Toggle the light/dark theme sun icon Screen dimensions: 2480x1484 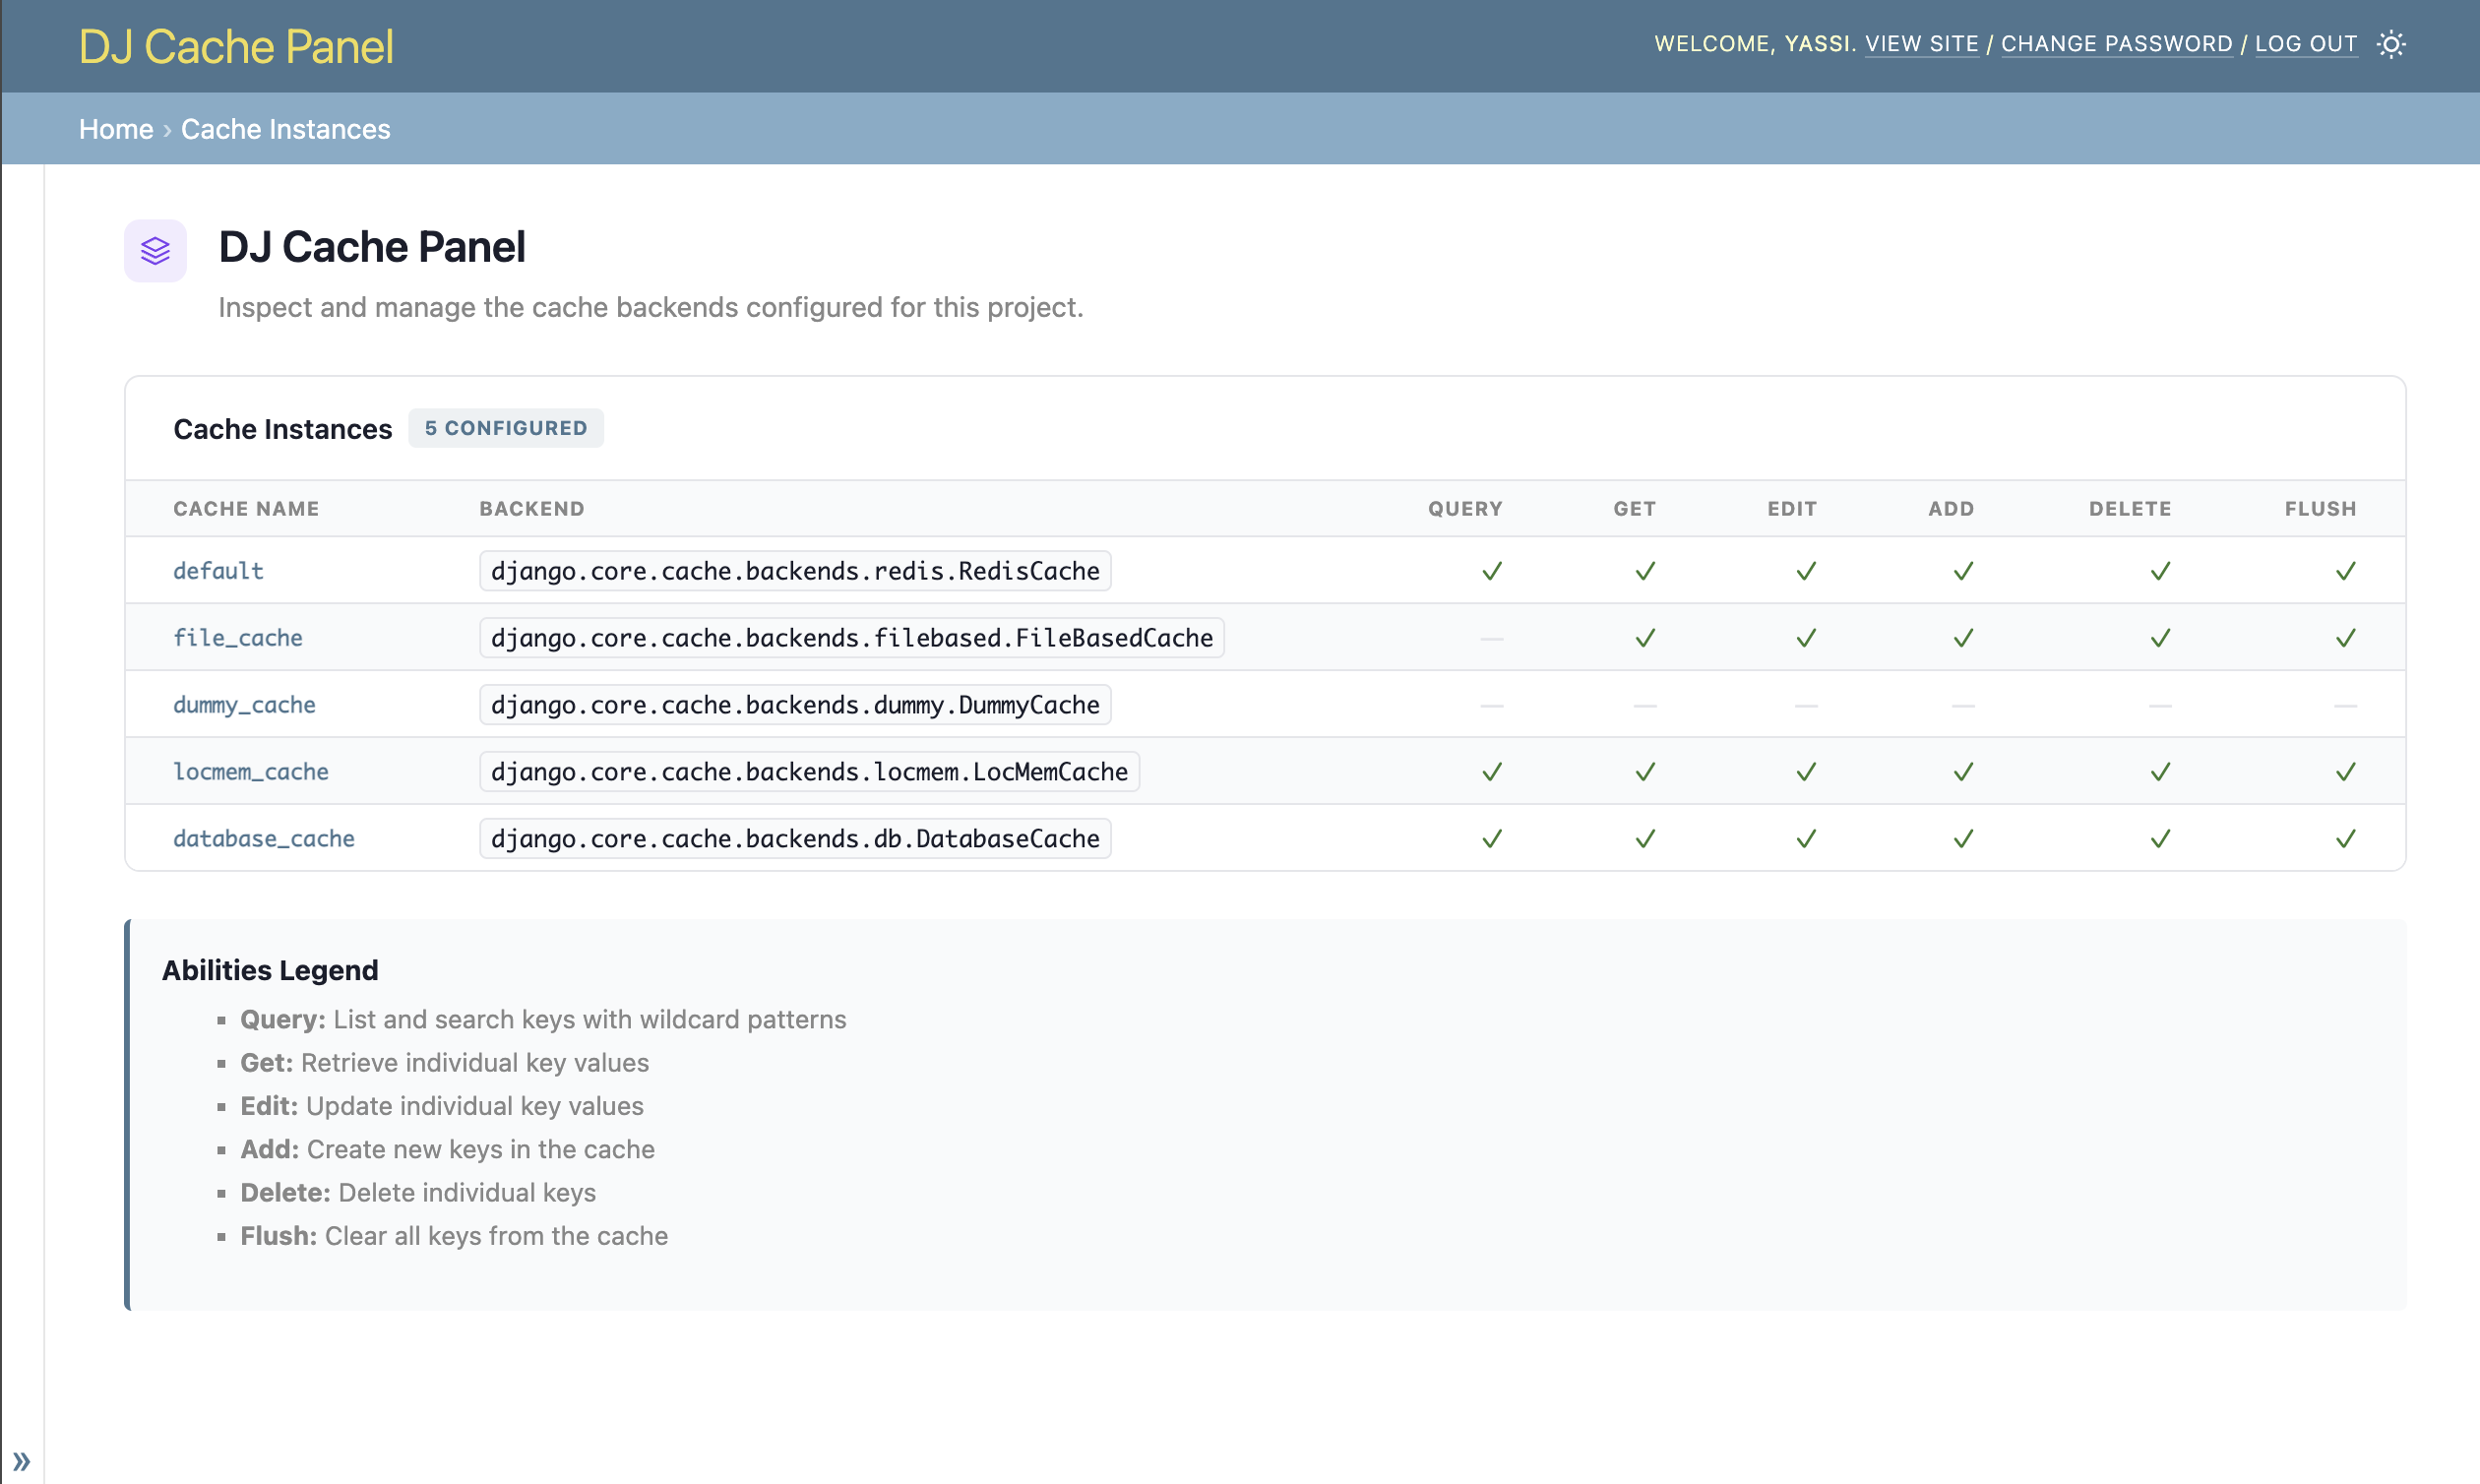pyautogui.click(x=2391, y=44)
